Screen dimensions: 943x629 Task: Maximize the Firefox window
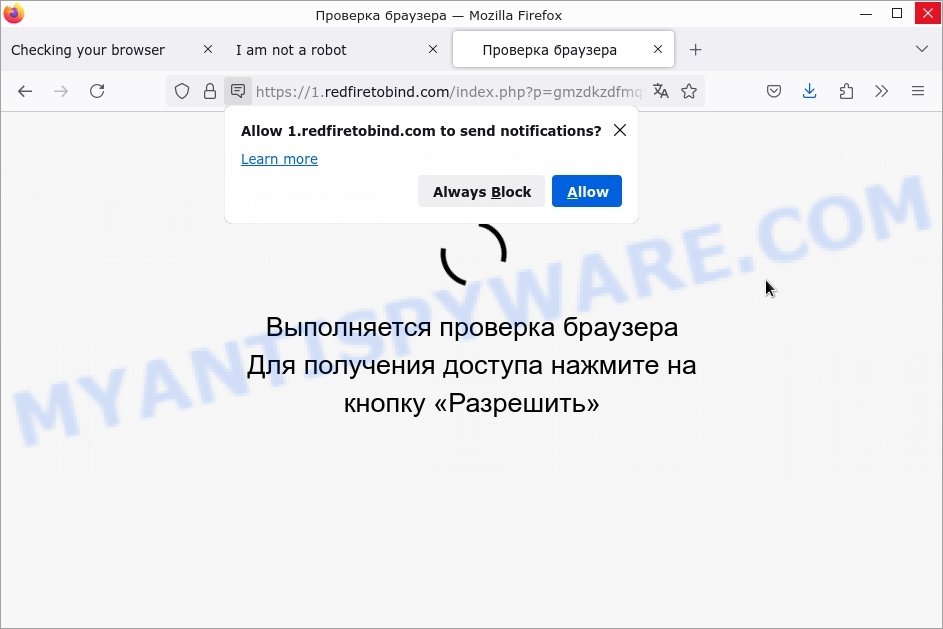tap(897, 13)
